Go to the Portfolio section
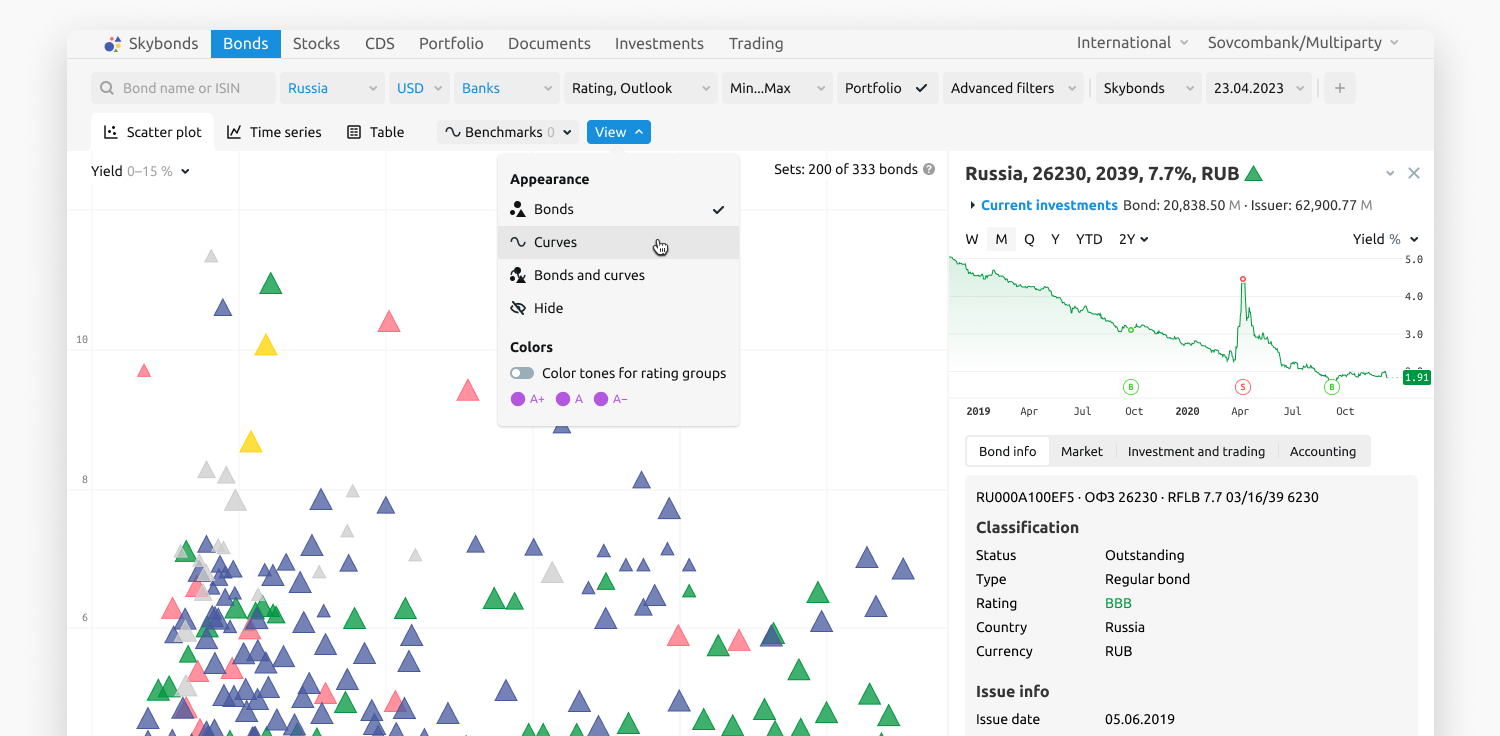Screen dimensions: 1500x736 [x=451, y=44]
